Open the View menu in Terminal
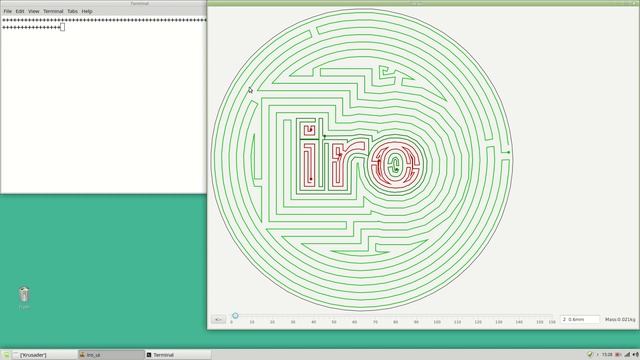This screenshot has height=360, width=640. coord(34,11)
